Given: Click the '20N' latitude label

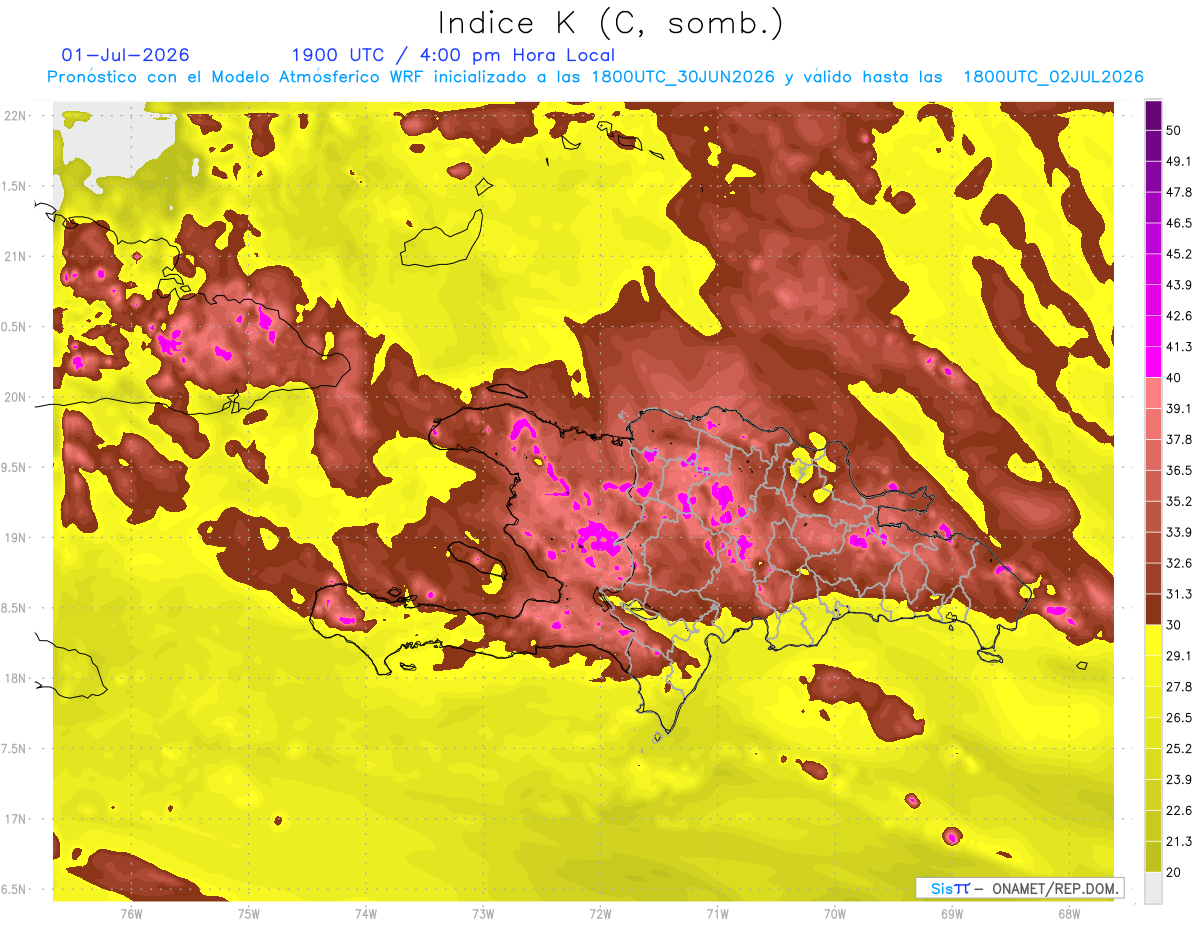Looking at the screenshot, I should [15, 397].
